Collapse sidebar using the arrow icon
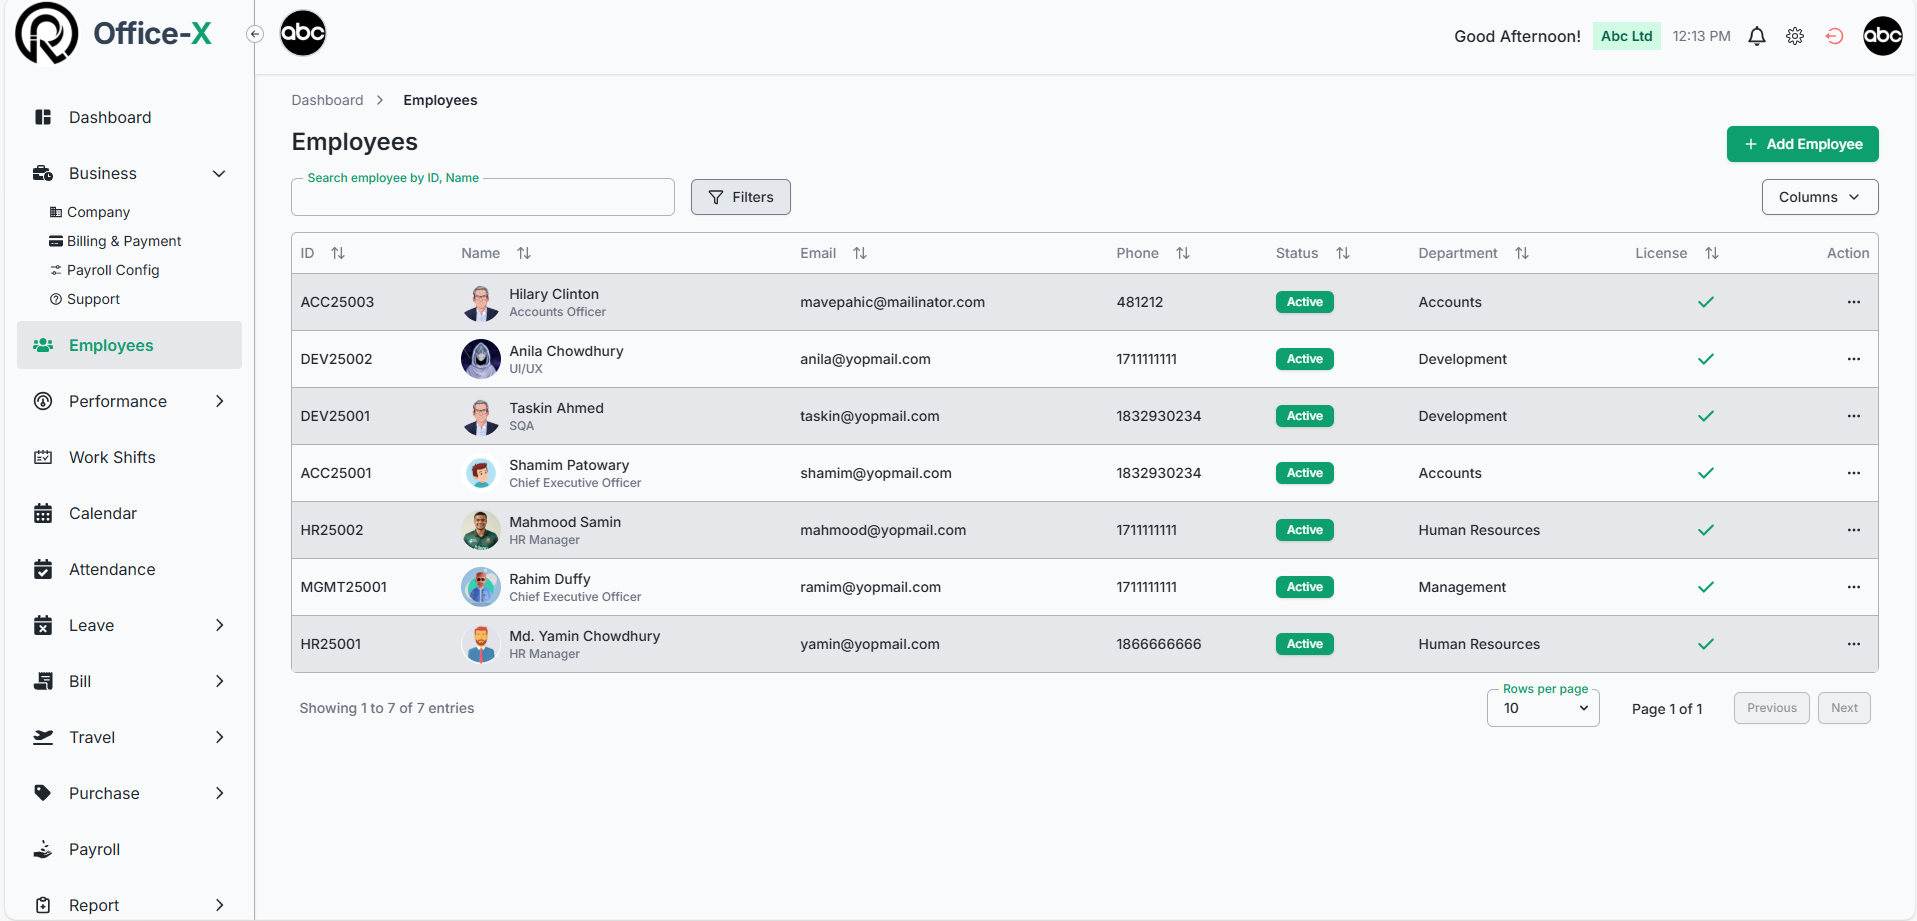1917x921 pixels. click(255, 34)
